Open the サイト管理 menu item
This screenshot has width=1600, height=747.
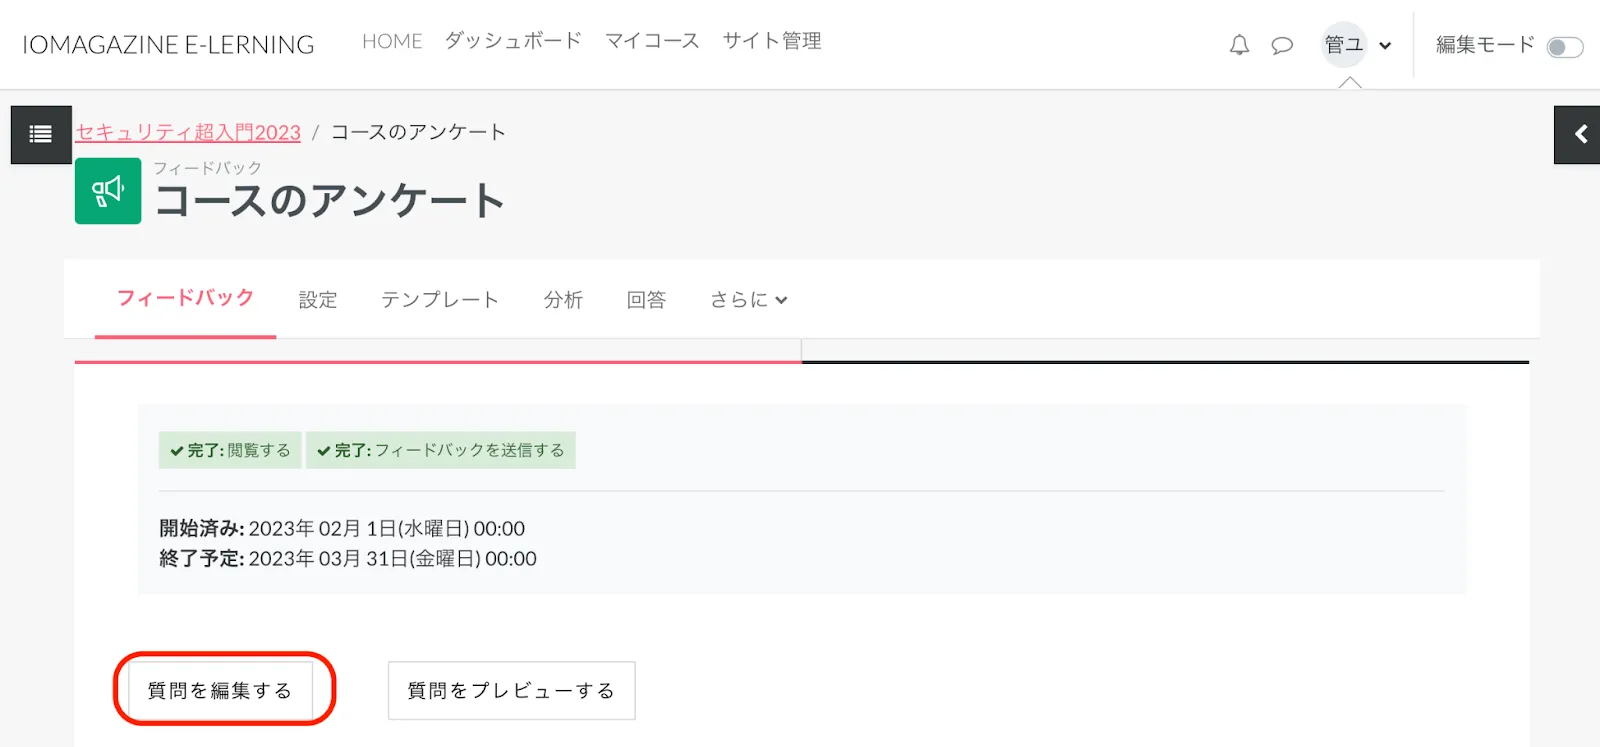772,41
